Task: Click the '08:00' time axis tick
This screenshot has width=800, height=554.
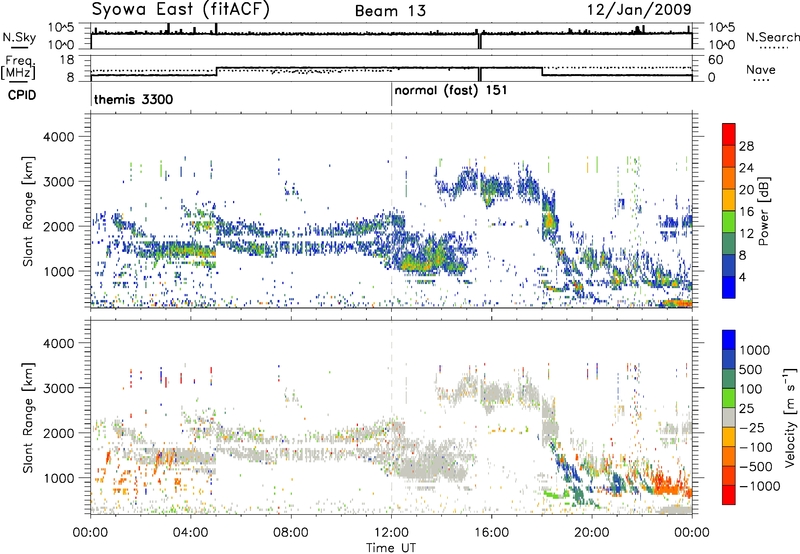Action: click(291, 533)
